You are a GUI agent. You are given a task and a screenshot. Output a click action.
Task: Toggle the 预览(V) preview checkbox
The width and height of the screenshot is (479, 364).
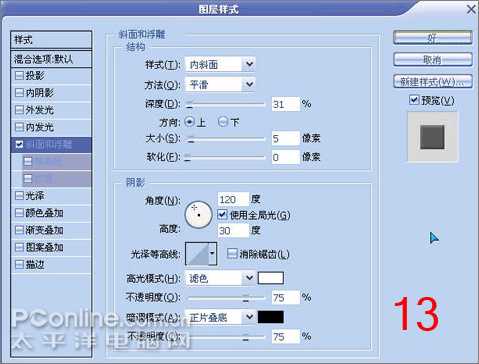[414, 100]
